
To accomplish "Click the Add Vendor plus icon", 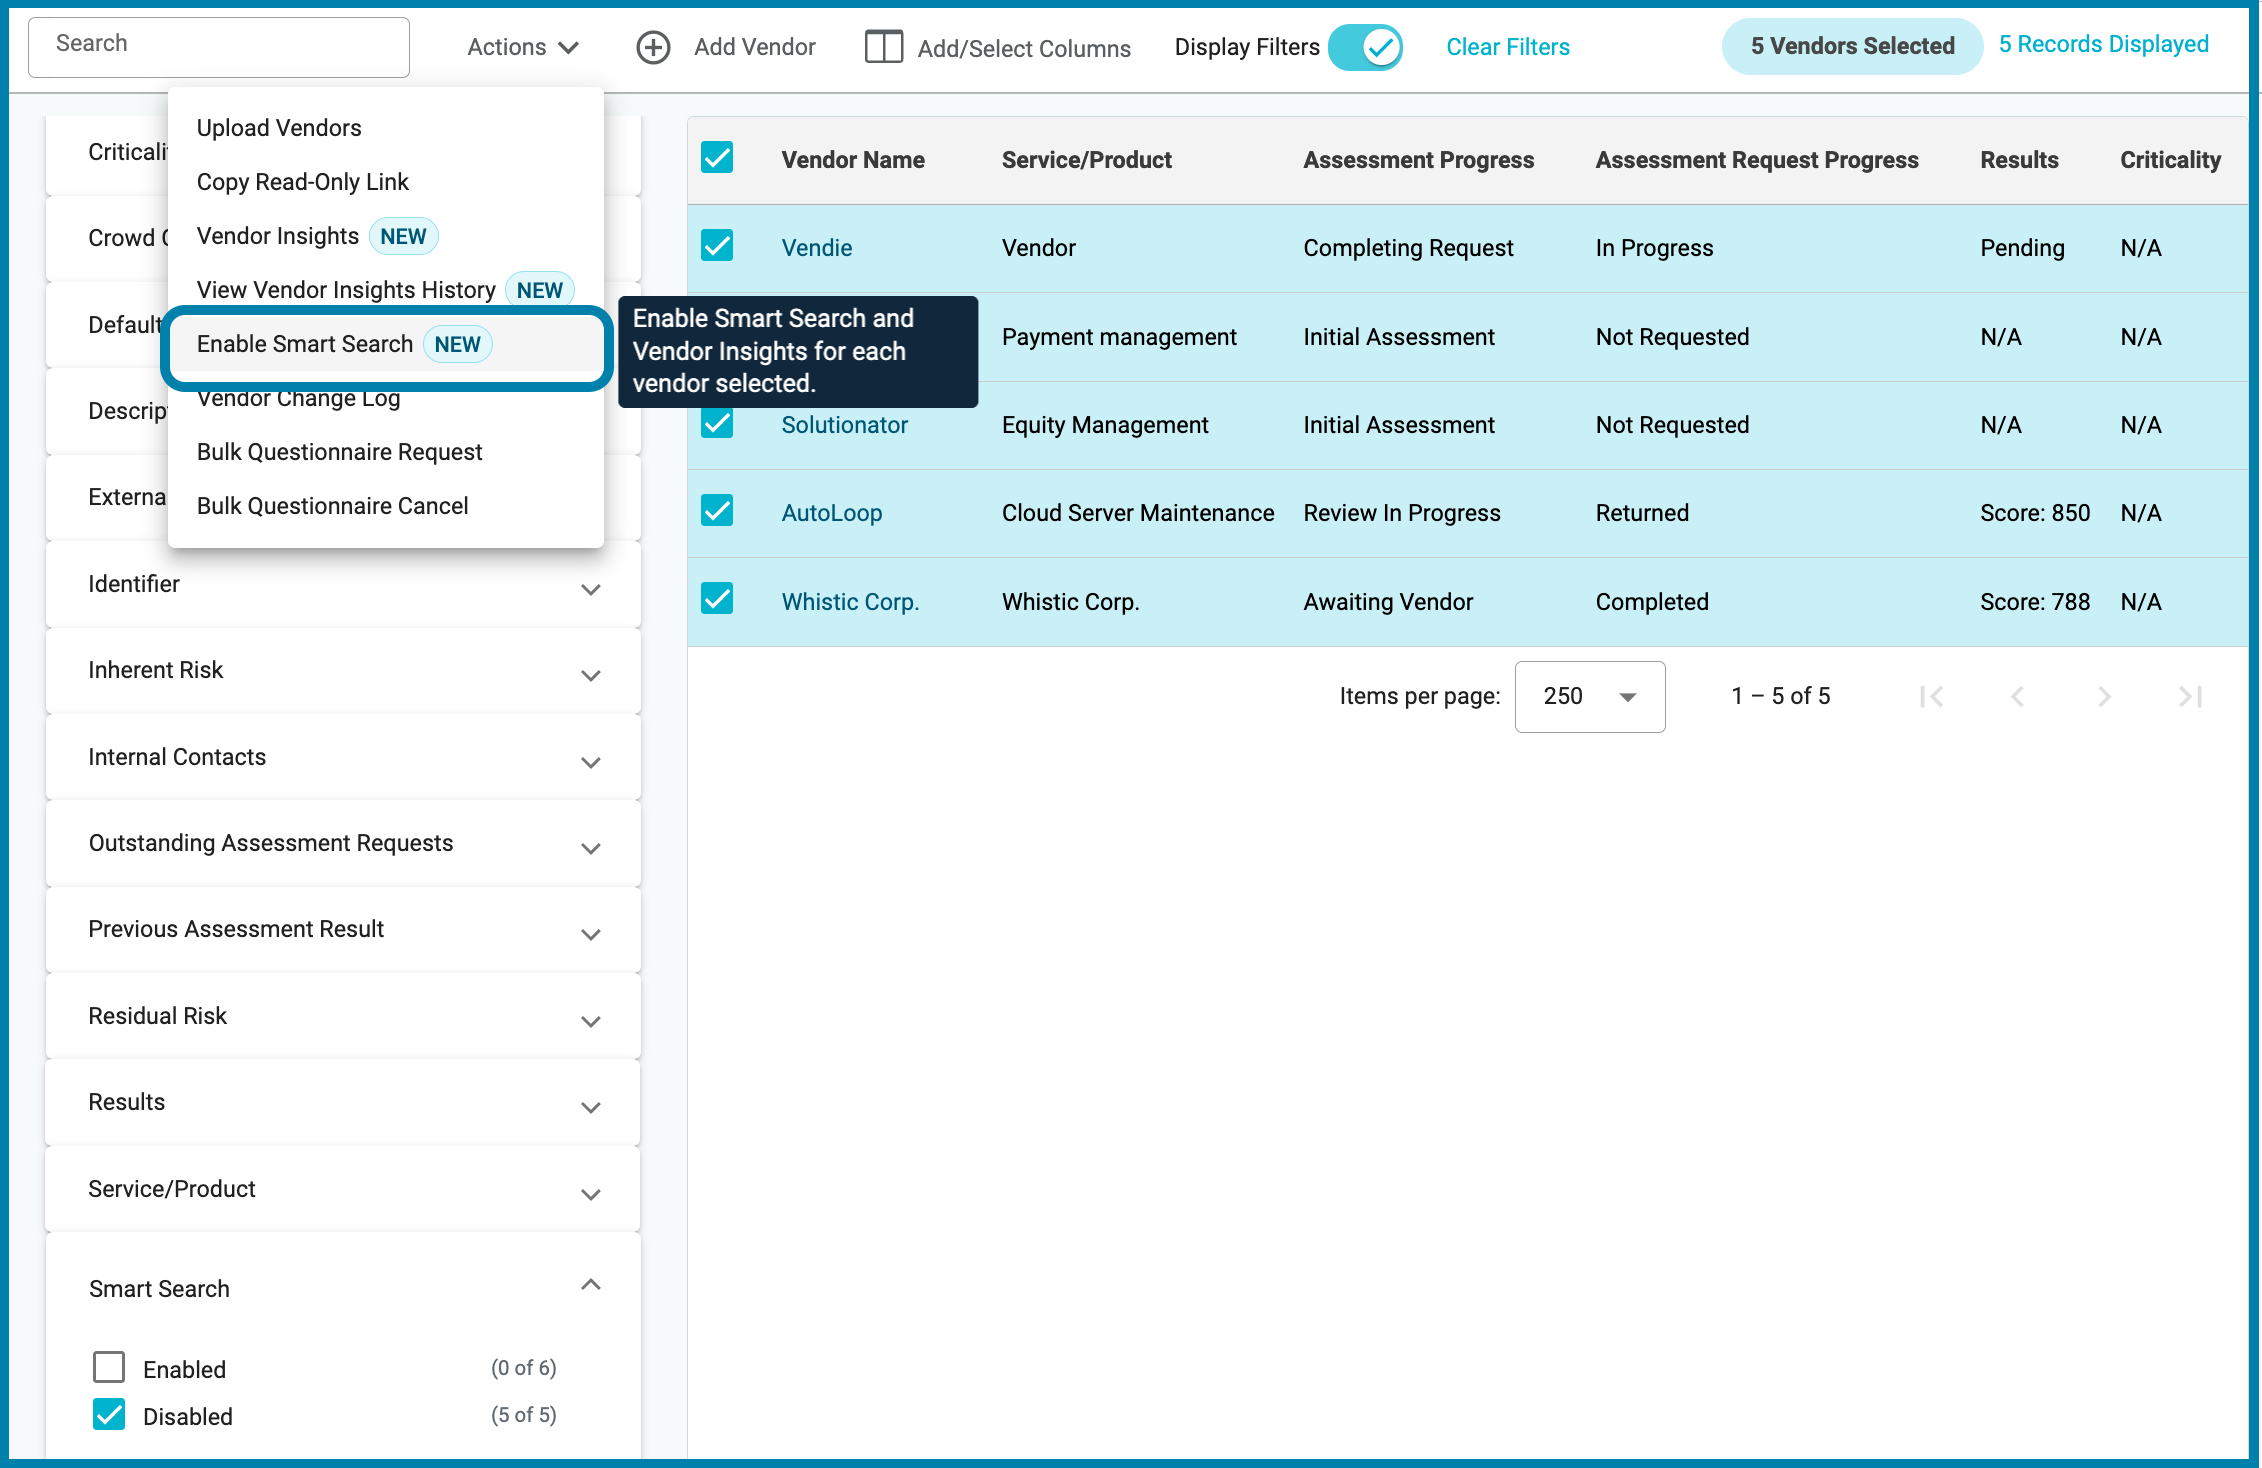I will (653, 47).
